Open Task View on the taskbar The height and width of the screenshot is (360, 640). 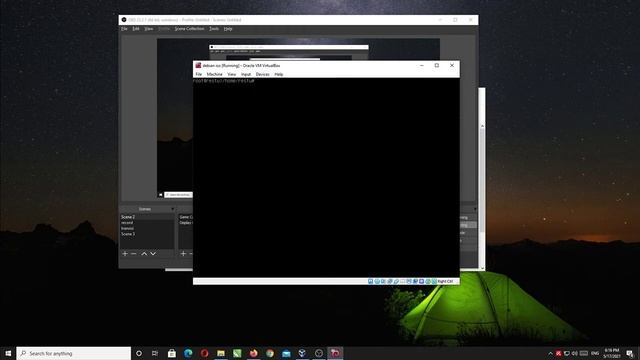(x=155, y=353)
